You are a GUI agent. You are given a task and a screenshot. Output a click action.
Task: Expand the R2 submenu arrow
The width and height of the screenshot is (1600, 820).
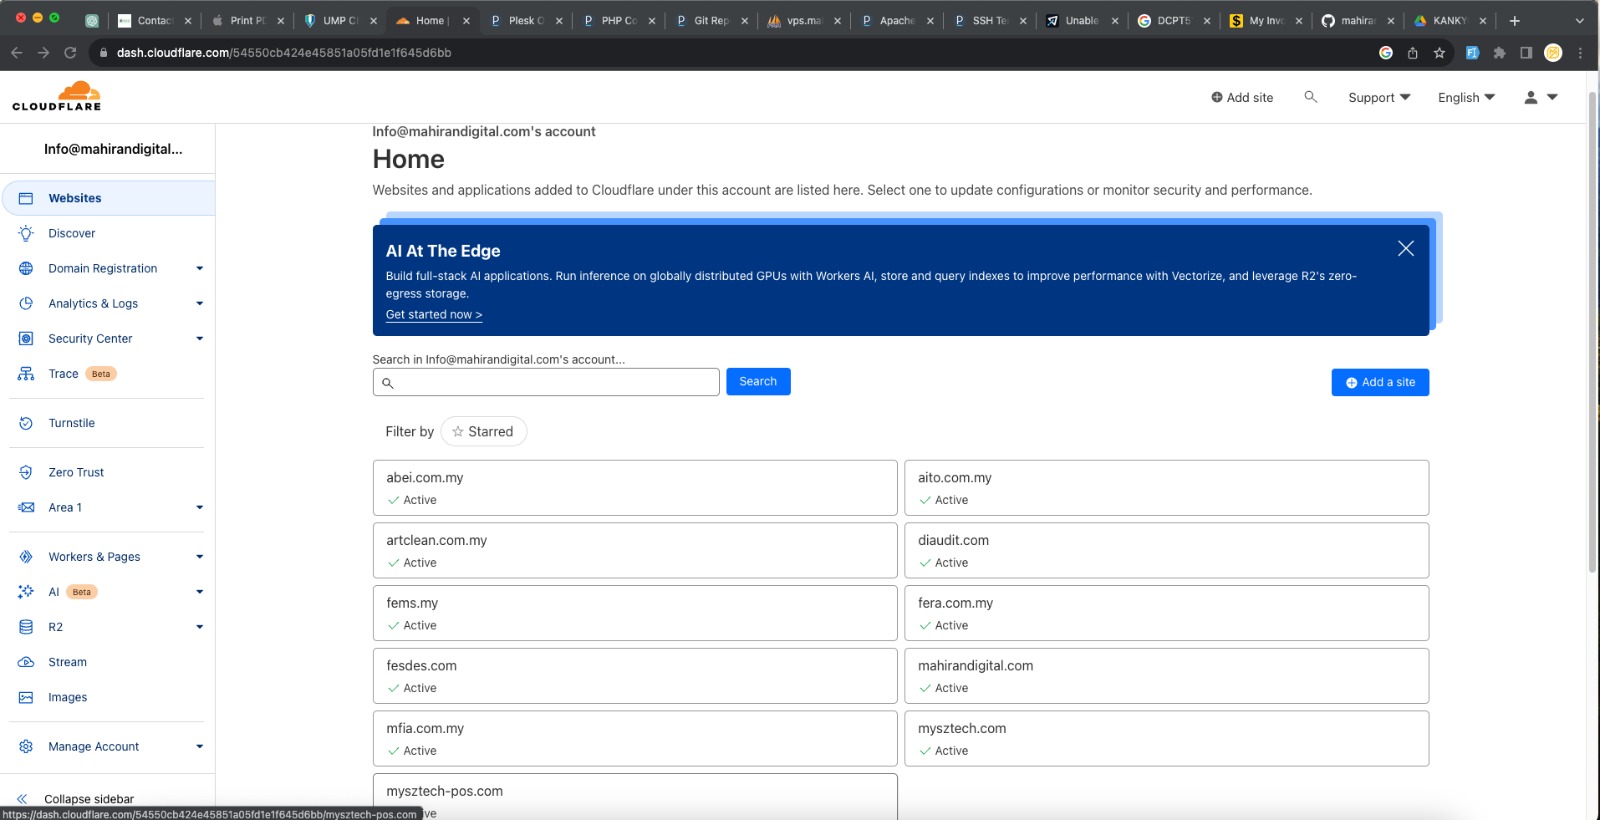coord(199,627)
